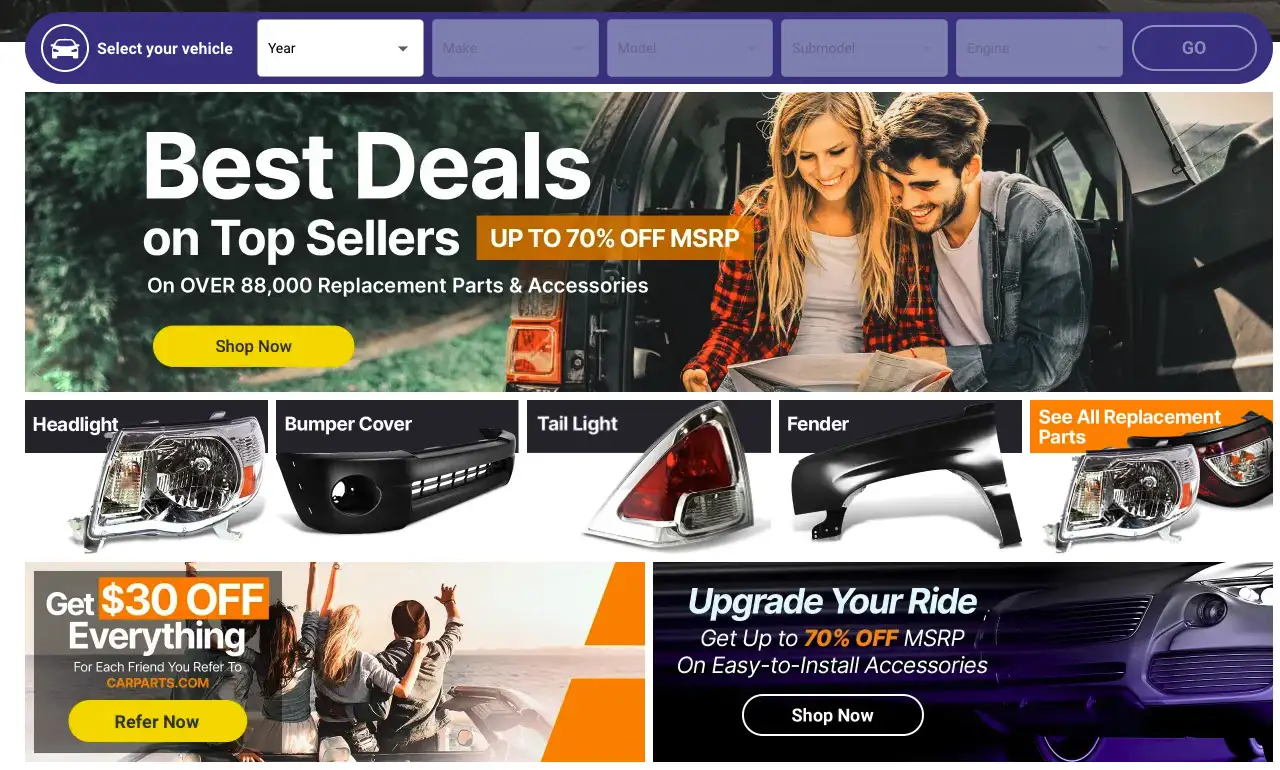Open the Headlight category tile
Screen dimensions: 1280x770
(146, 476)
